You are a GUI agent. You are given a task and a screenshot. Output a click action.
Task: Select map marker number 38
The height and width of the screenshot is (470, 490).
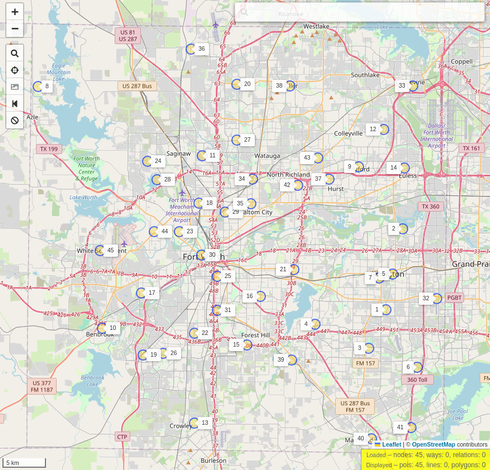tap(290, 86)
